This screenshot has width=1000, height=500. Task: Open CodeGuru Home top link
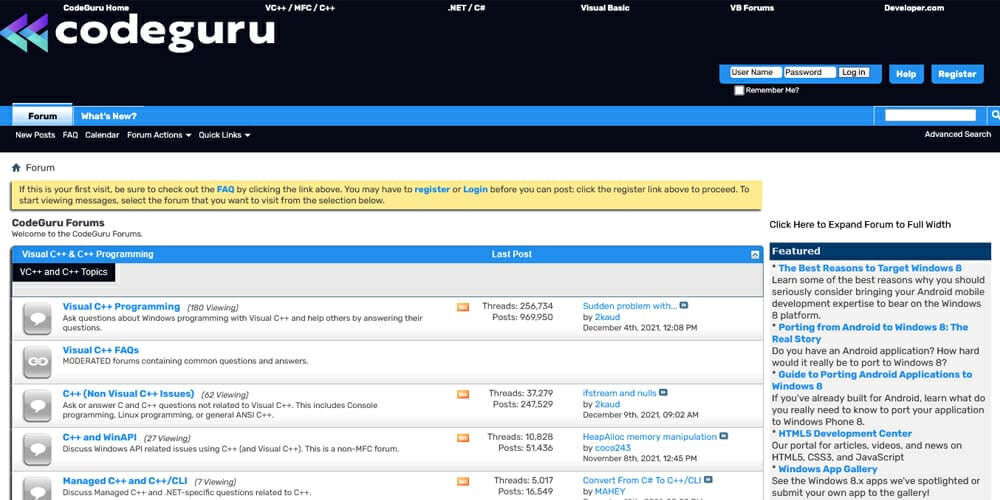[x=96, y=8]
